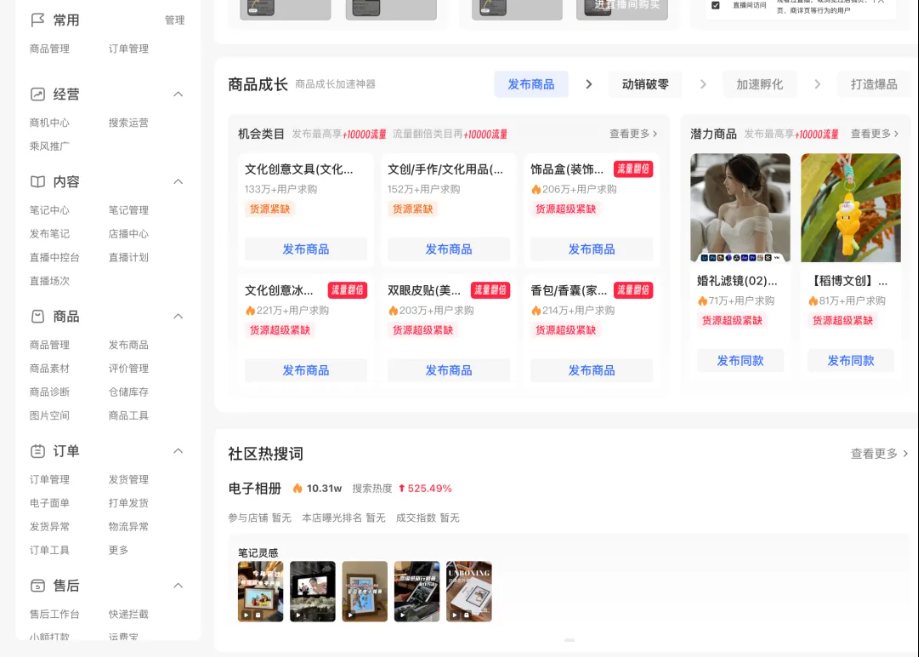Select the 加速孵化 step tab
The width and height of the screenshot is (919, 657).
tap(760, 84)
